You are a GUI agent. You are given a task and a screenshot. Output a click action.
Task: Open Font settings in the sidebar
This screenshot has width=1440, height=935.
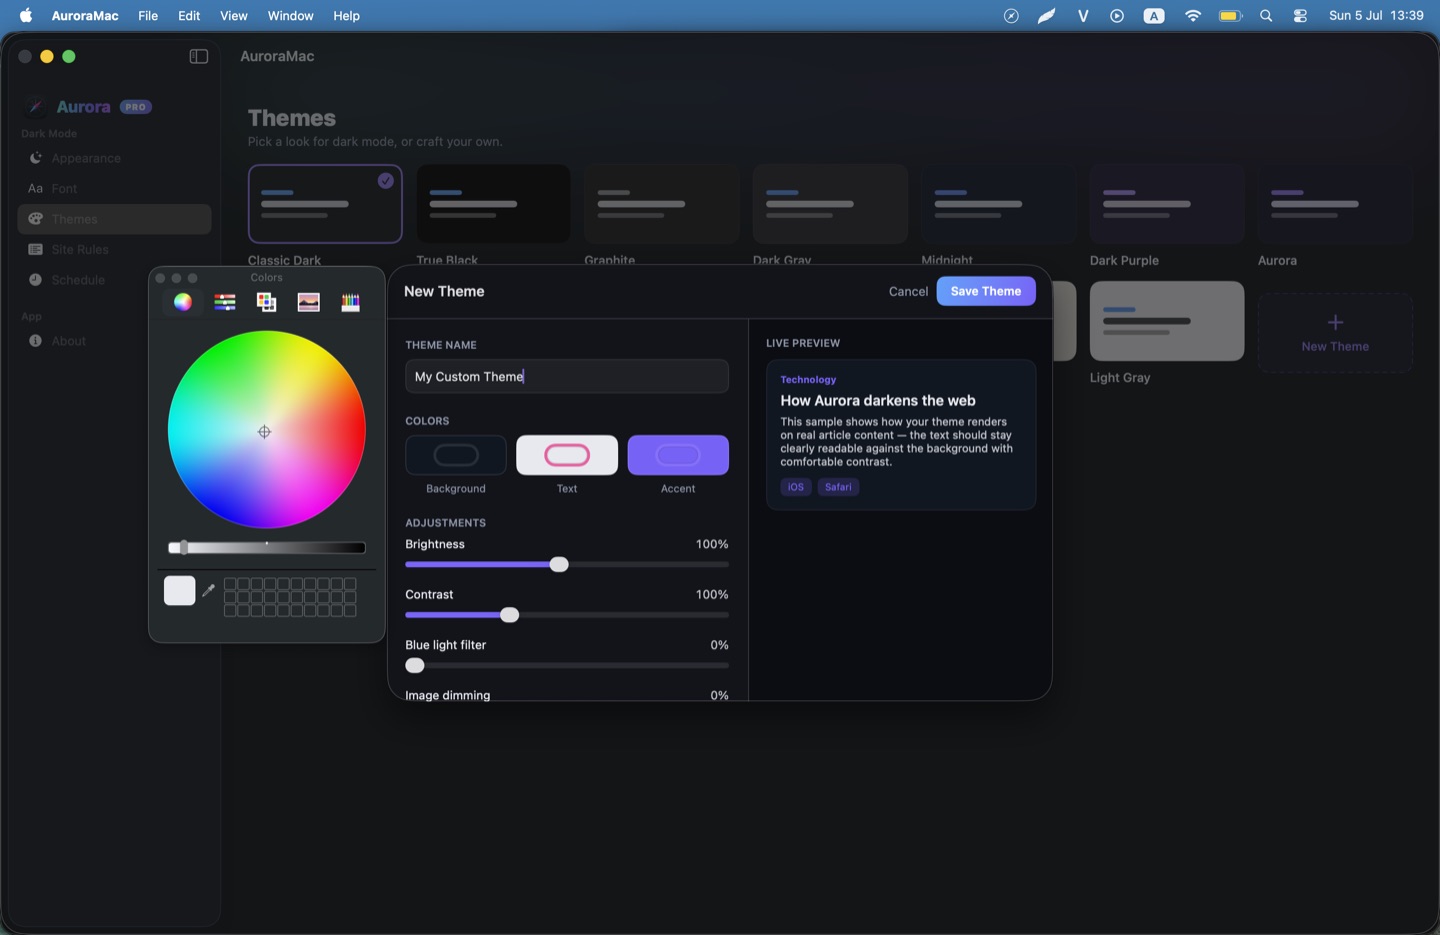tap(114, 188)
